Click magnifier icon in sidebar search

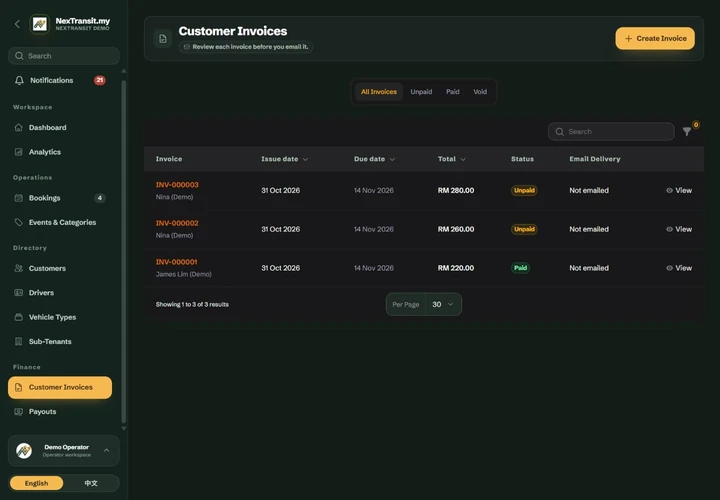coord(19,56)
